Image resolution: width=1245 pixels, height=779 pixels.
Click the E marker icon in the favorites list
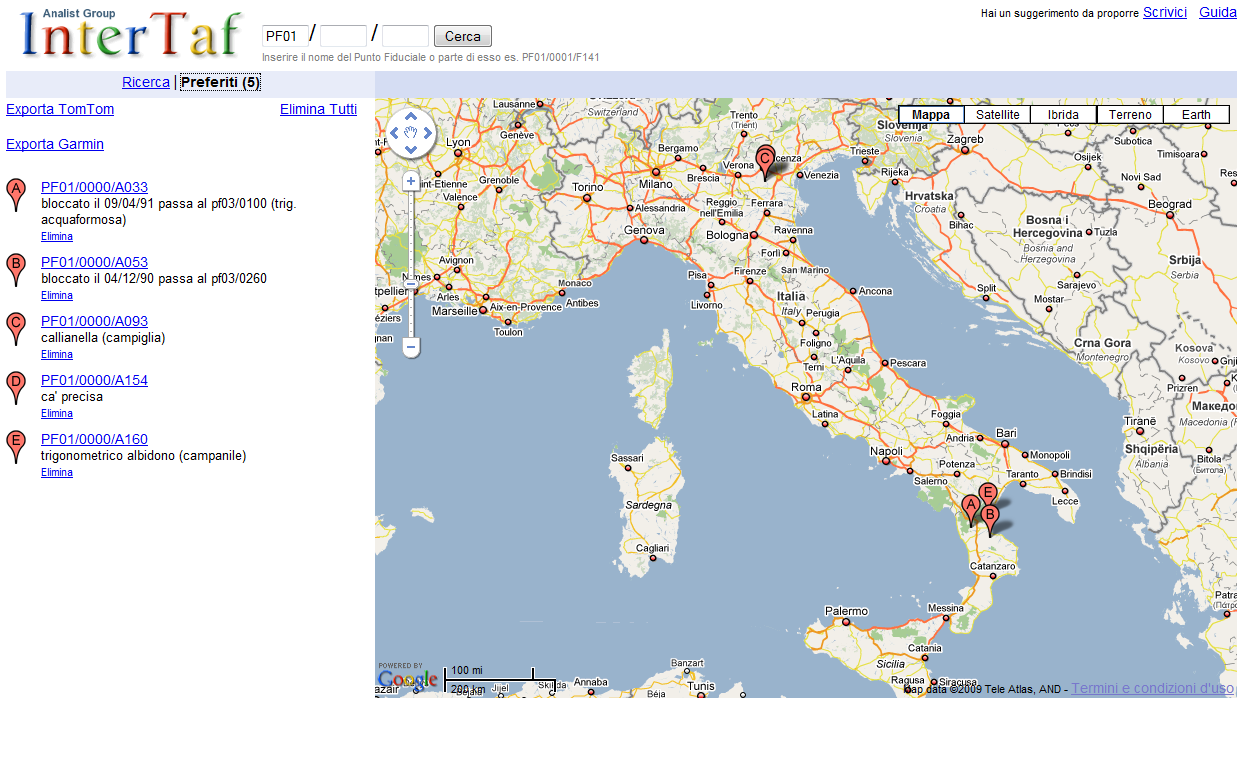click(15, 447)
